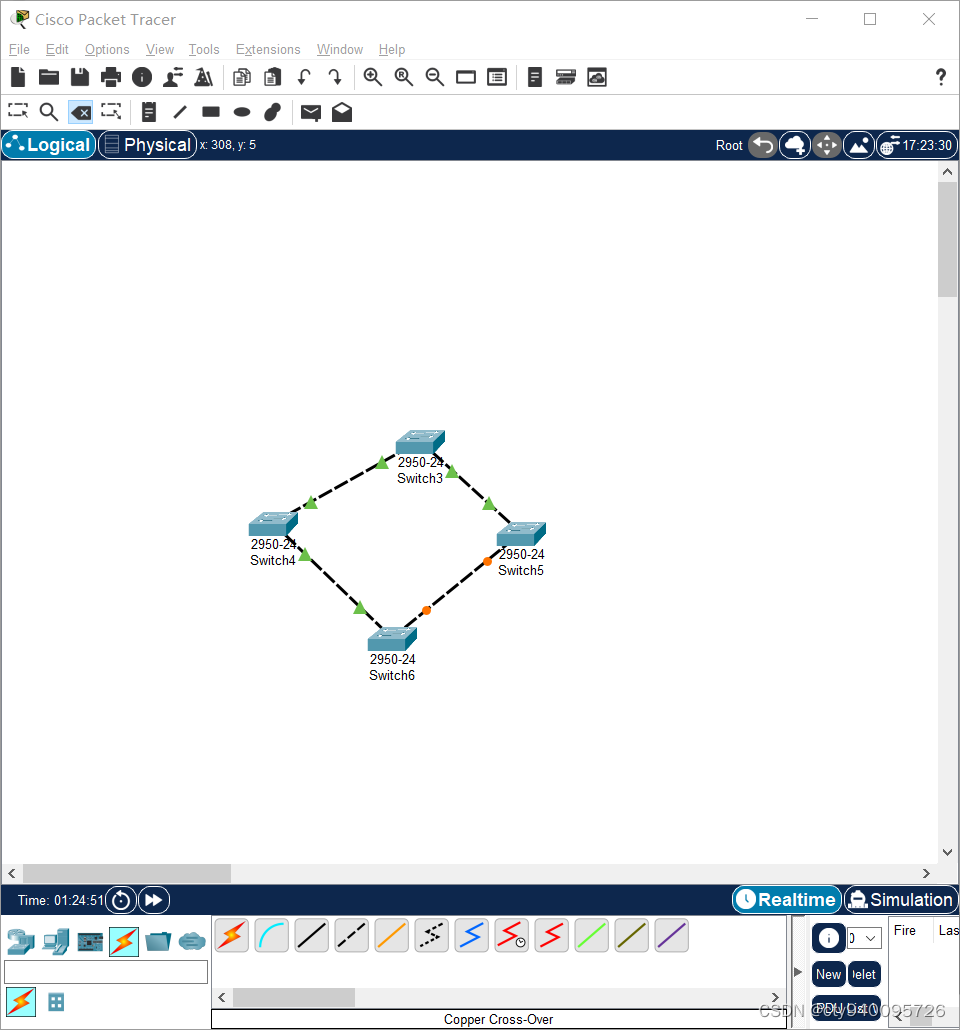Switch to Realtime mode
This screenshot has width=960, height=1030.
click(x=787, y=899)
